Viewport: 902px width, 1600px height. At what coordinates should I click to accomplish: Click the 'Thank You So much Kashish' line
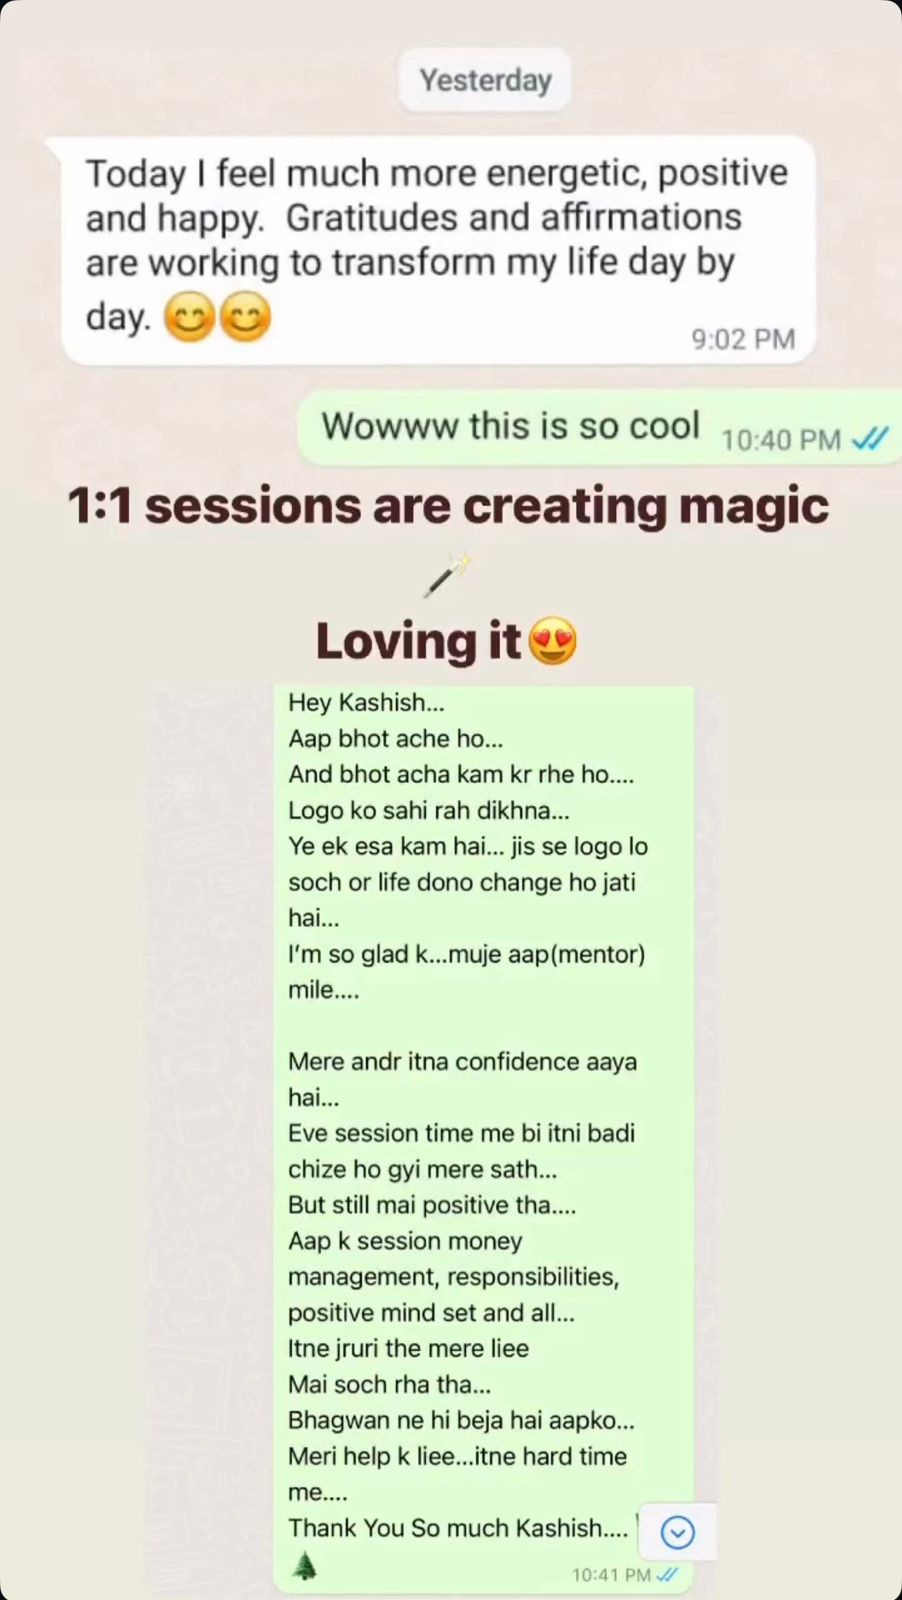tap(458, 1528)
